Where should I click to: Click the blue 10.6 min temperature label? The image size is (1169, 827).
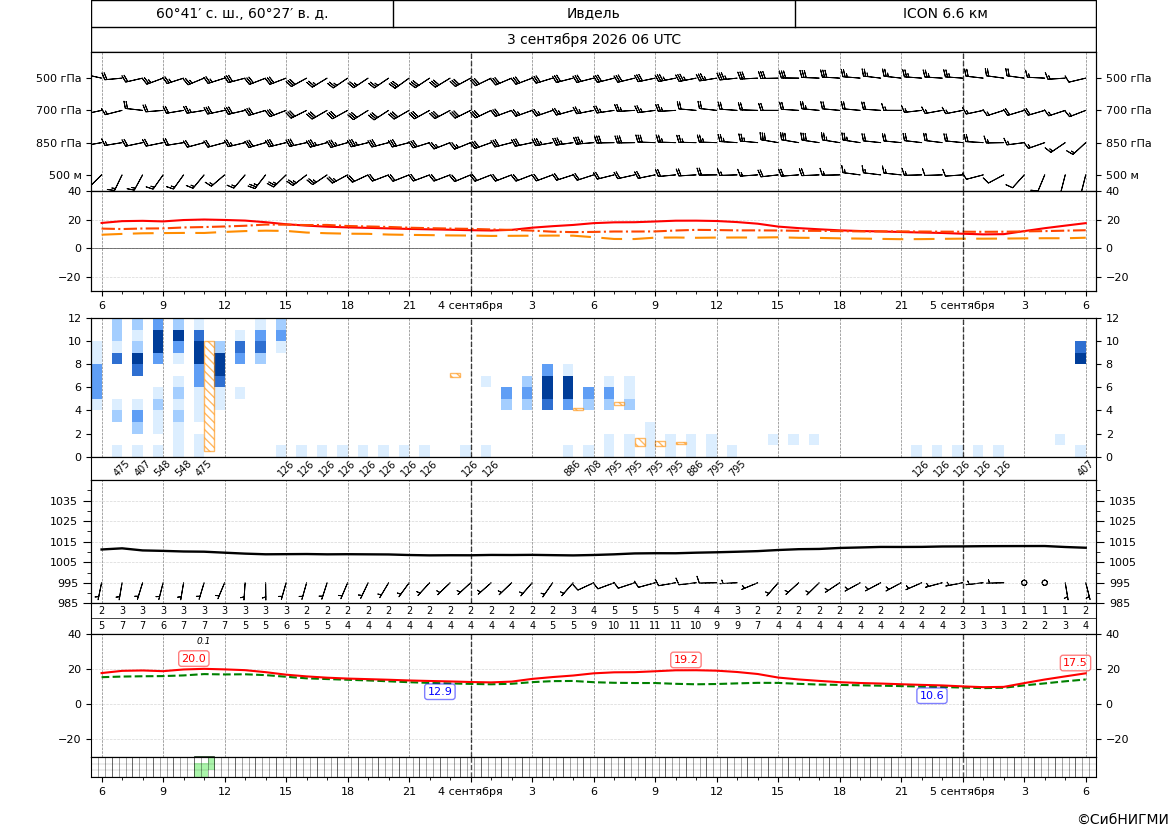pos(931,695)
